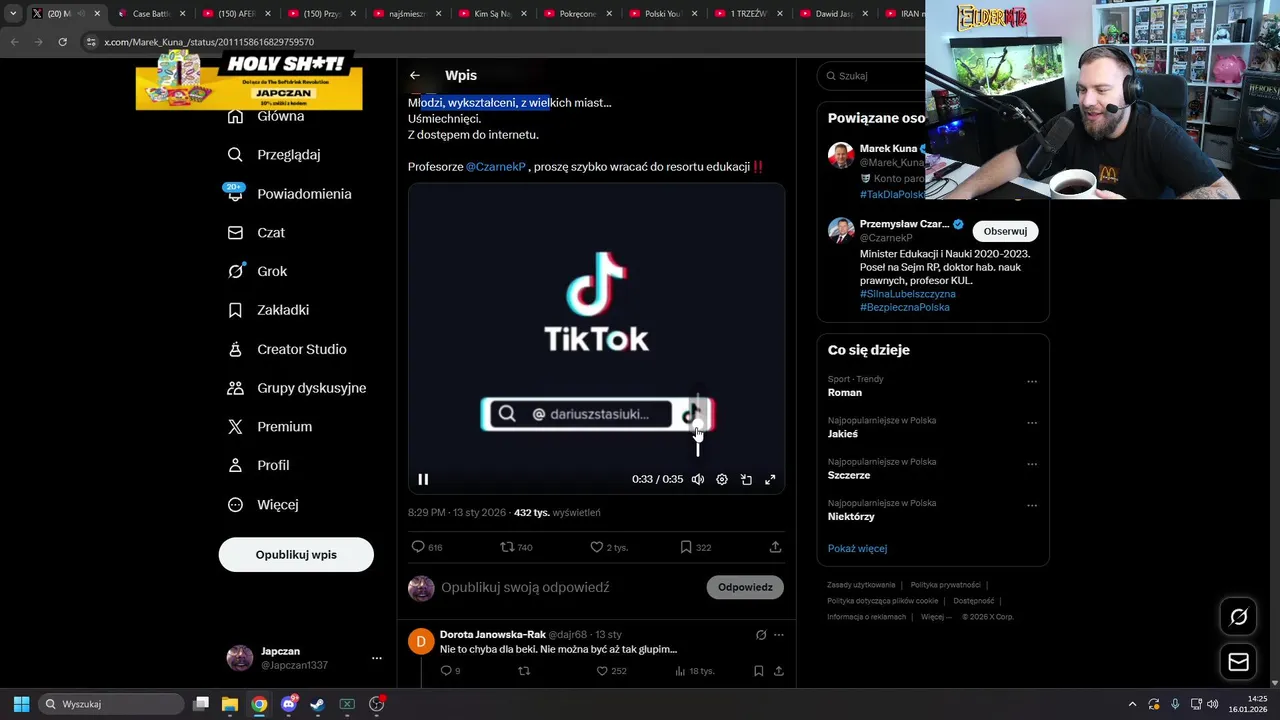Open Windows Start menu
This screenshot has height=720, width=1280.
pos(21,704)
